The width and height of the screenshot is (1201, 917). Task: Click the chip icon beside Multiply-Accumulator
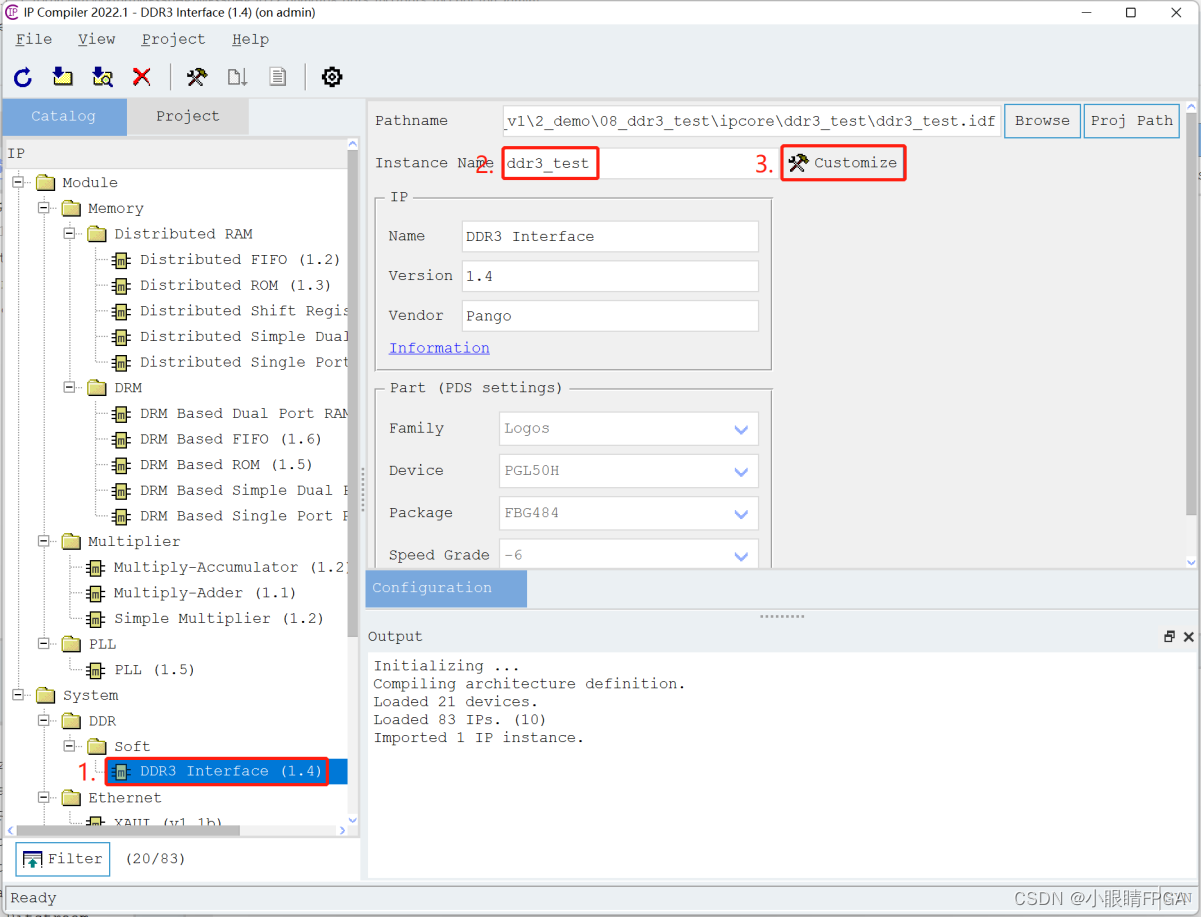tap(96, 568)
